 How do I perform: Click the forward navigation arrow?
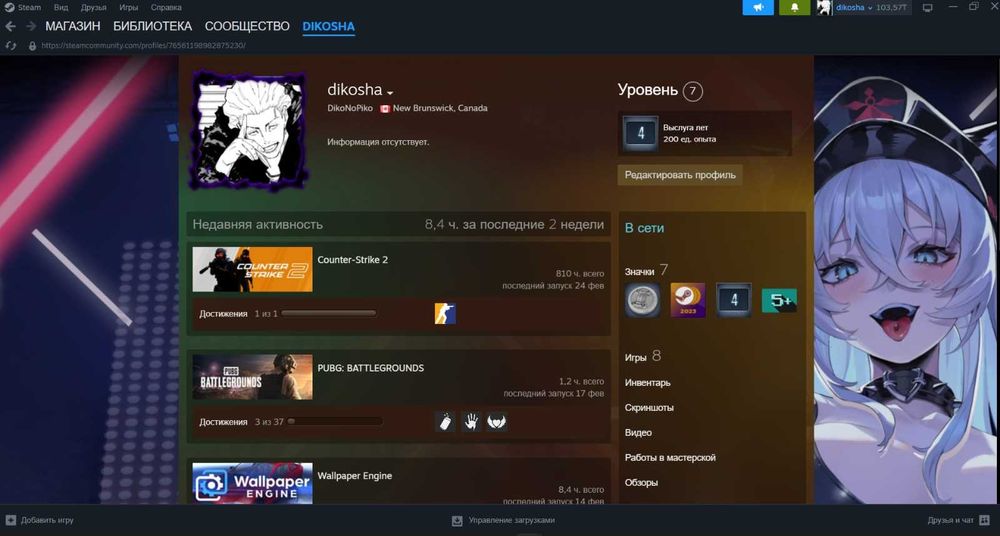[x=31, y=27]
